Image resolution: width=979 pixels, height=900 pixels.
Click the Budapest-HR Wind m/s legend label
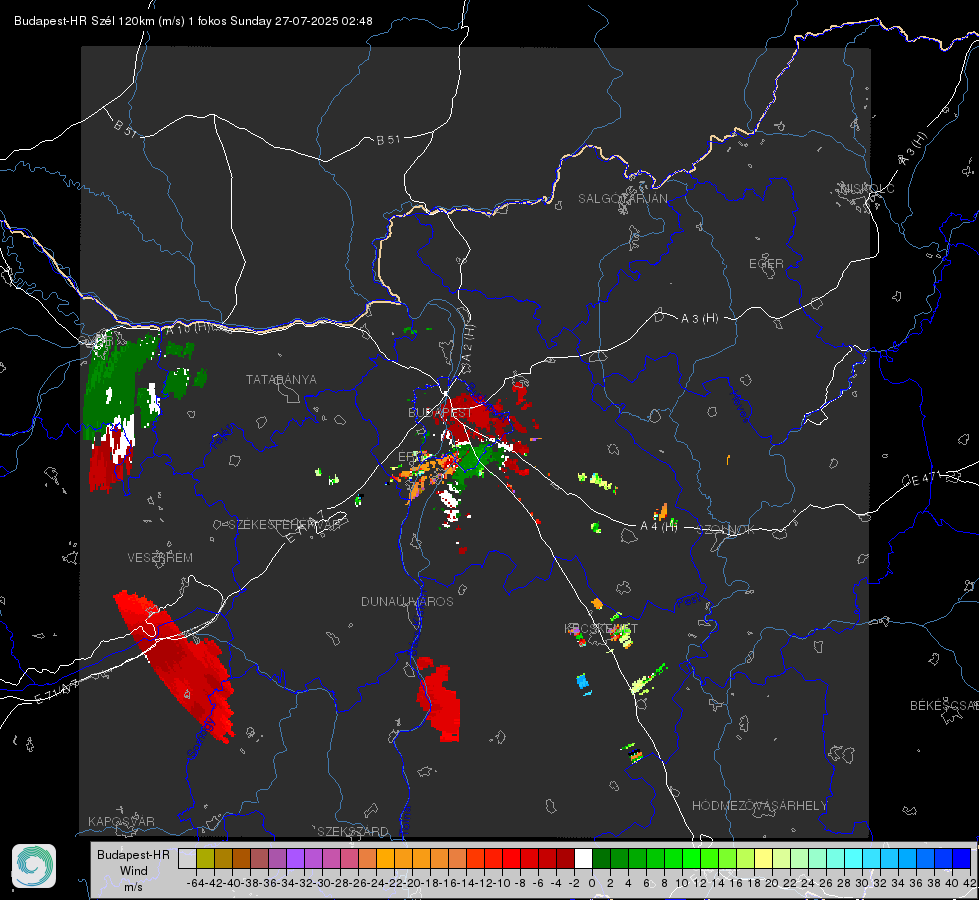click(134, 870)
